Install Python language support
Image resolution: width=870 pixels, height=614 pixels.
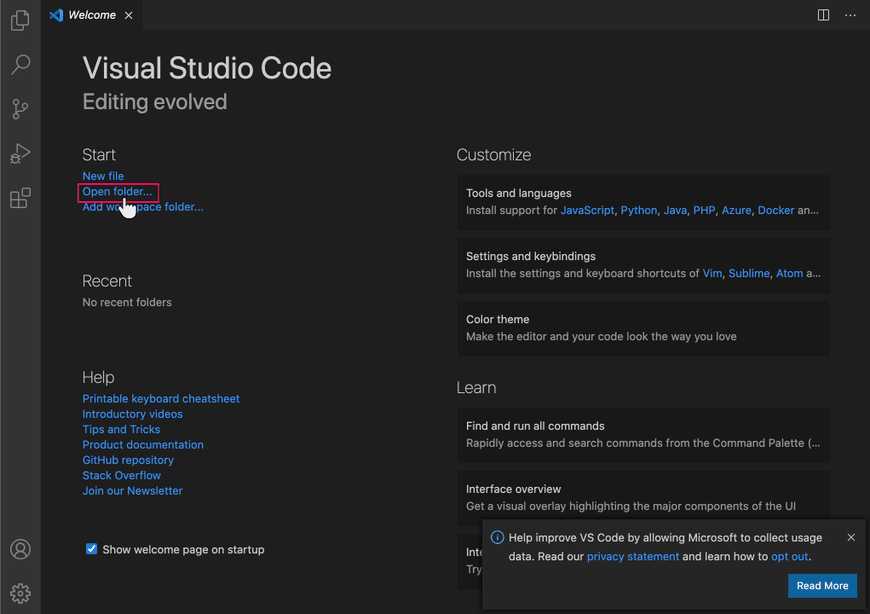click(639, 210)
